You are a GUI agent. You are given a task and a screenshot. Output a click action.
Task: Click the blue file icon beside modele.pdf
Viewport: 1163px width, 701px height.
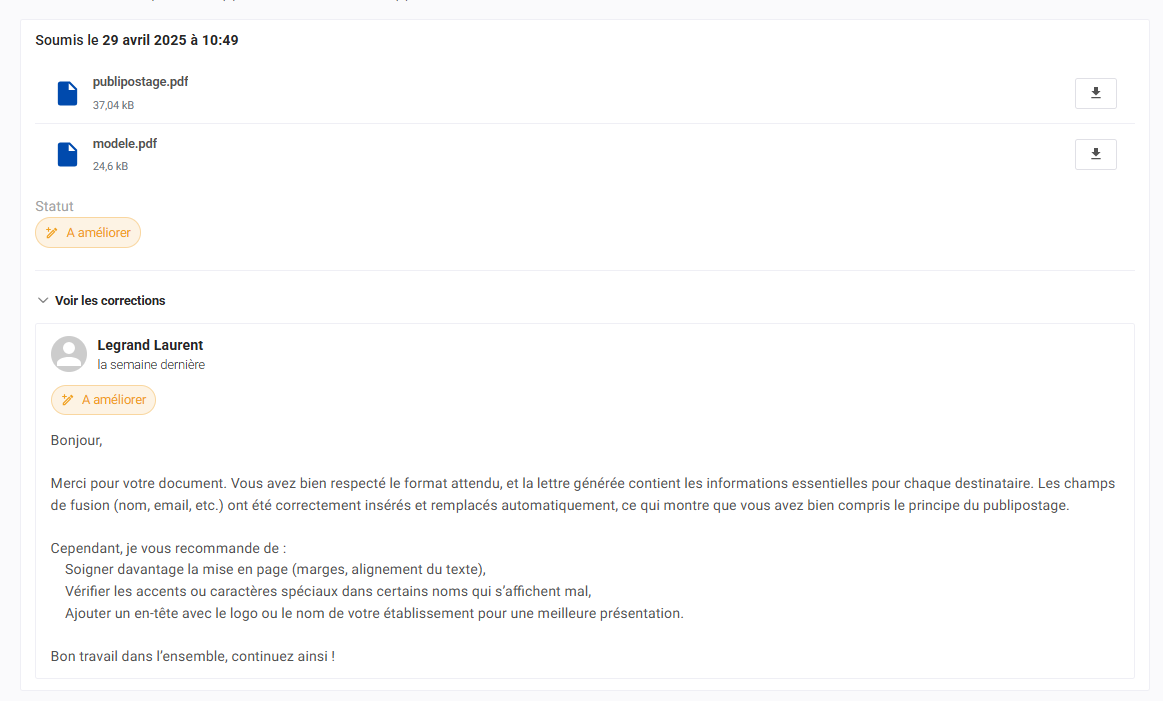[x=67, y=154]
